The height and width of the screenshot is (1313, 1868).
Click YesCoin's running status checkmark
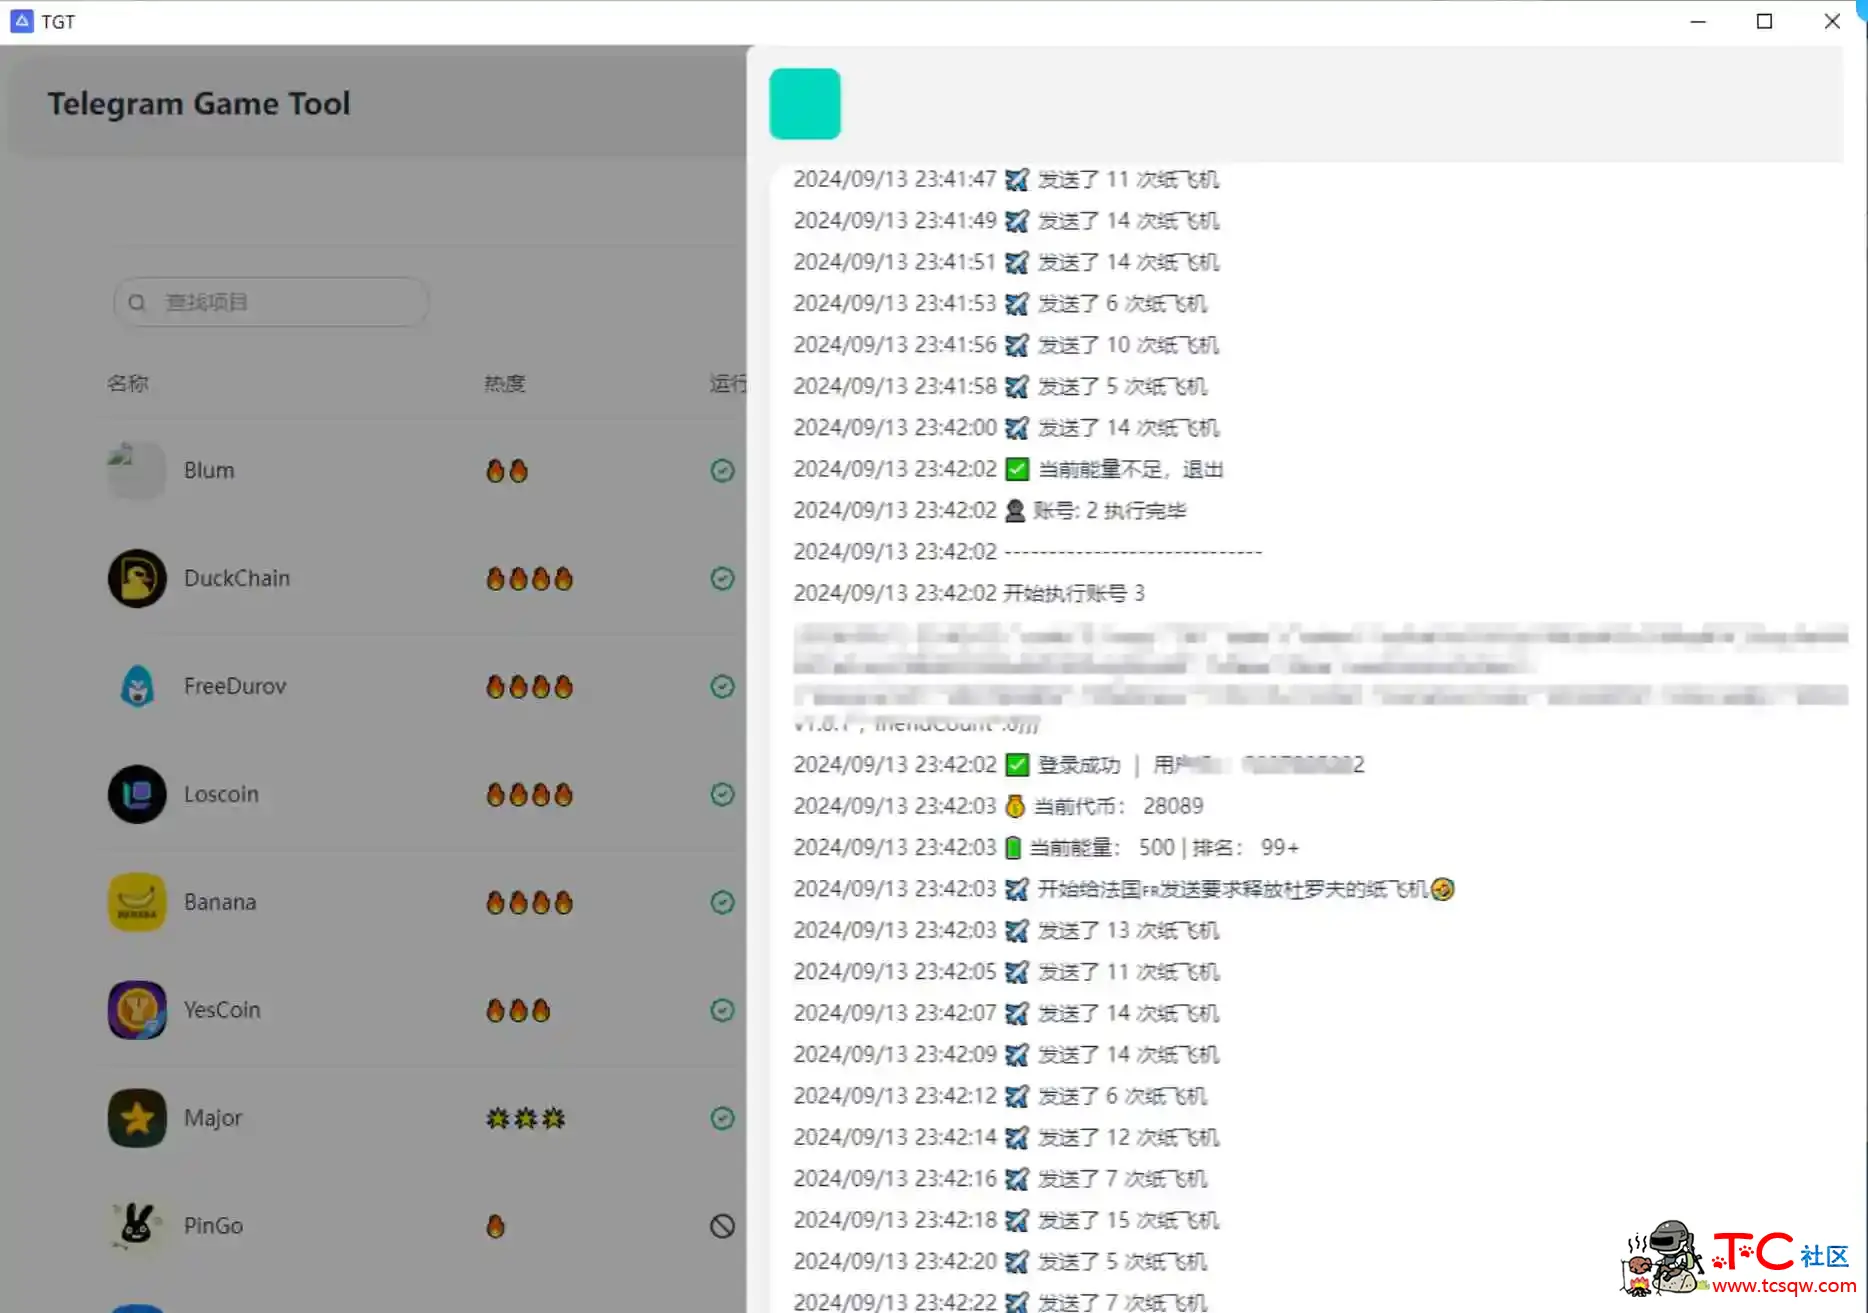pos(722,1010)
